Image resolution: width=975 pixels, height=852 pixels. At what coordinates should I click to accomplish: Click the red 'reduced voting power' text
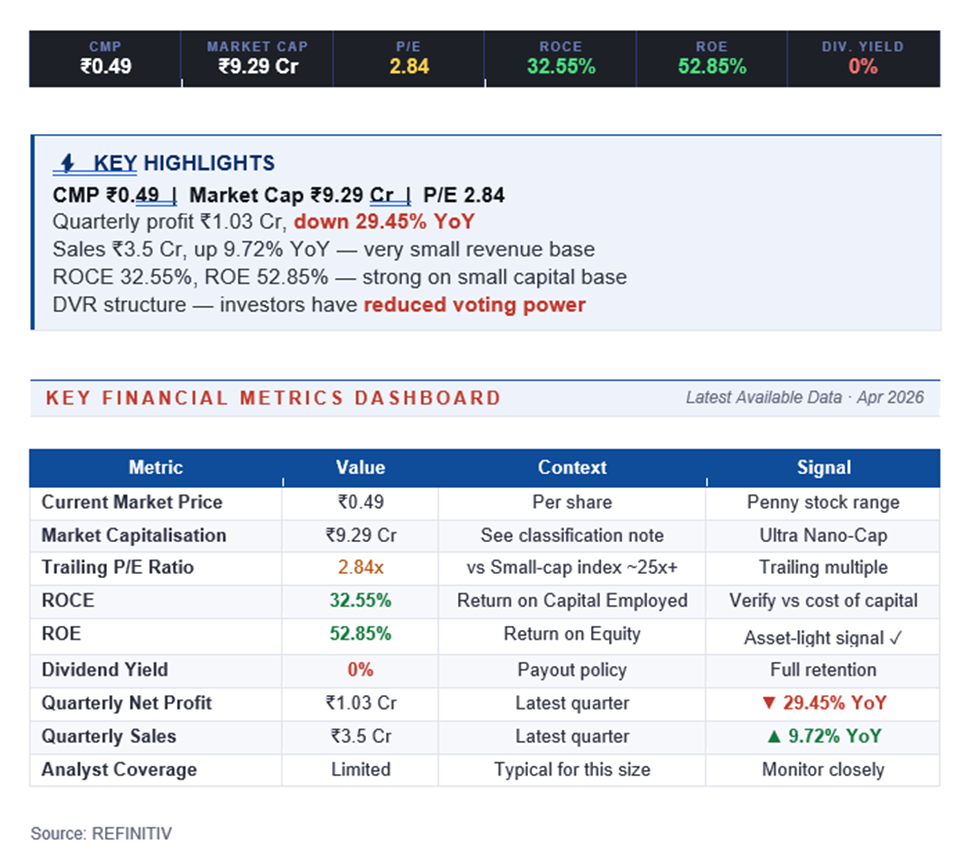coord(474,305)
